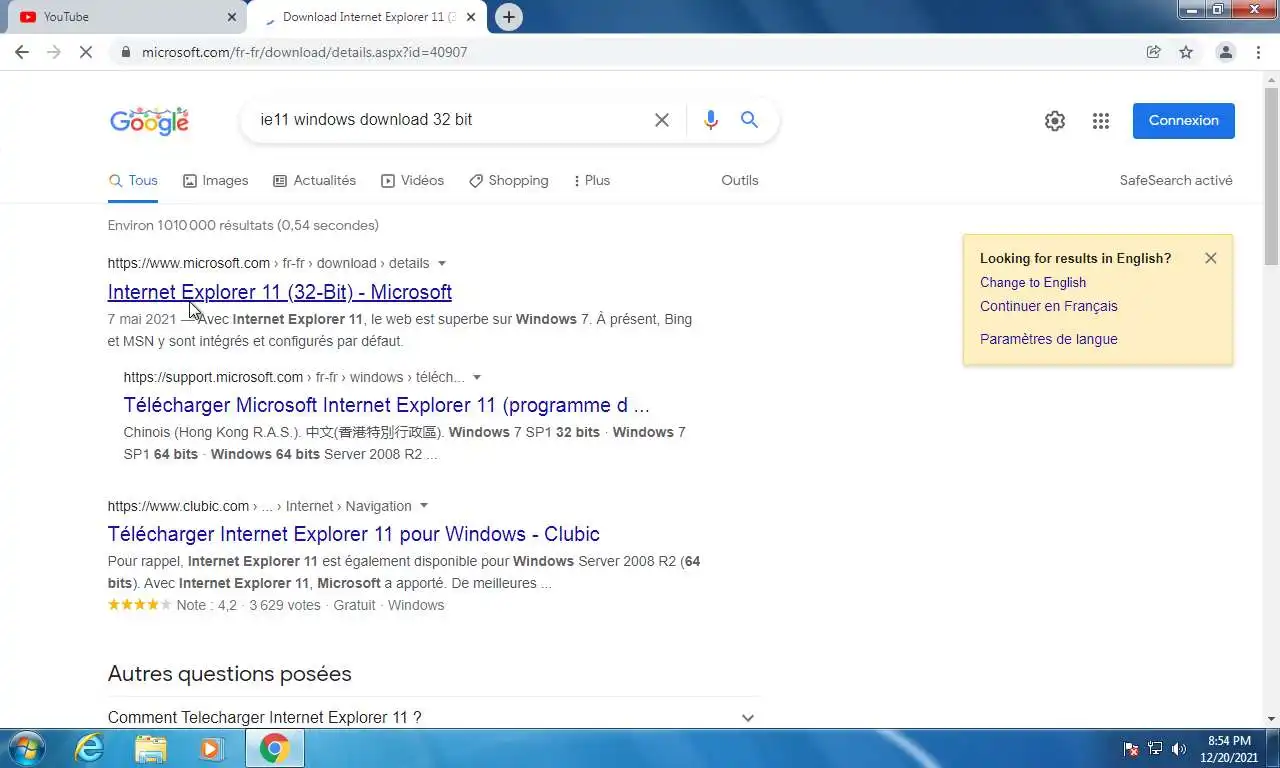Click Change to English link
Screen dimensions: 1280x768
coord(1033,282)
